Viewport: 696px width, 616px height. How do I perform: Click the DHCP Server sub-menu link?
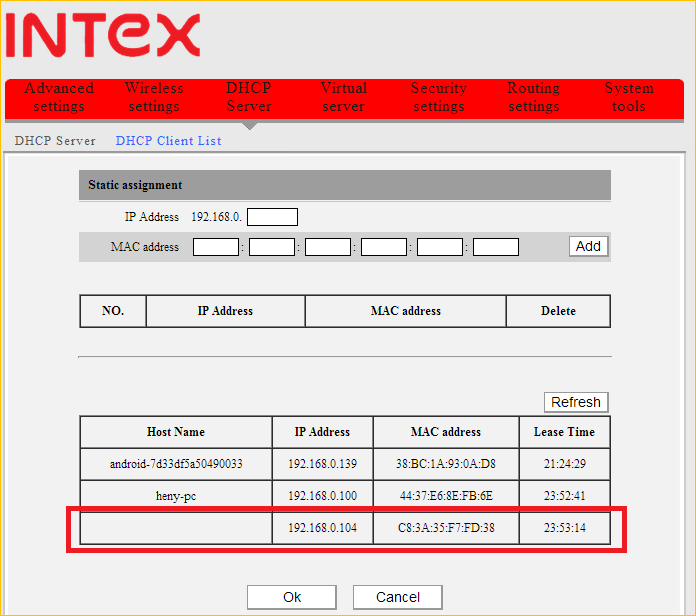coord(55,141)
